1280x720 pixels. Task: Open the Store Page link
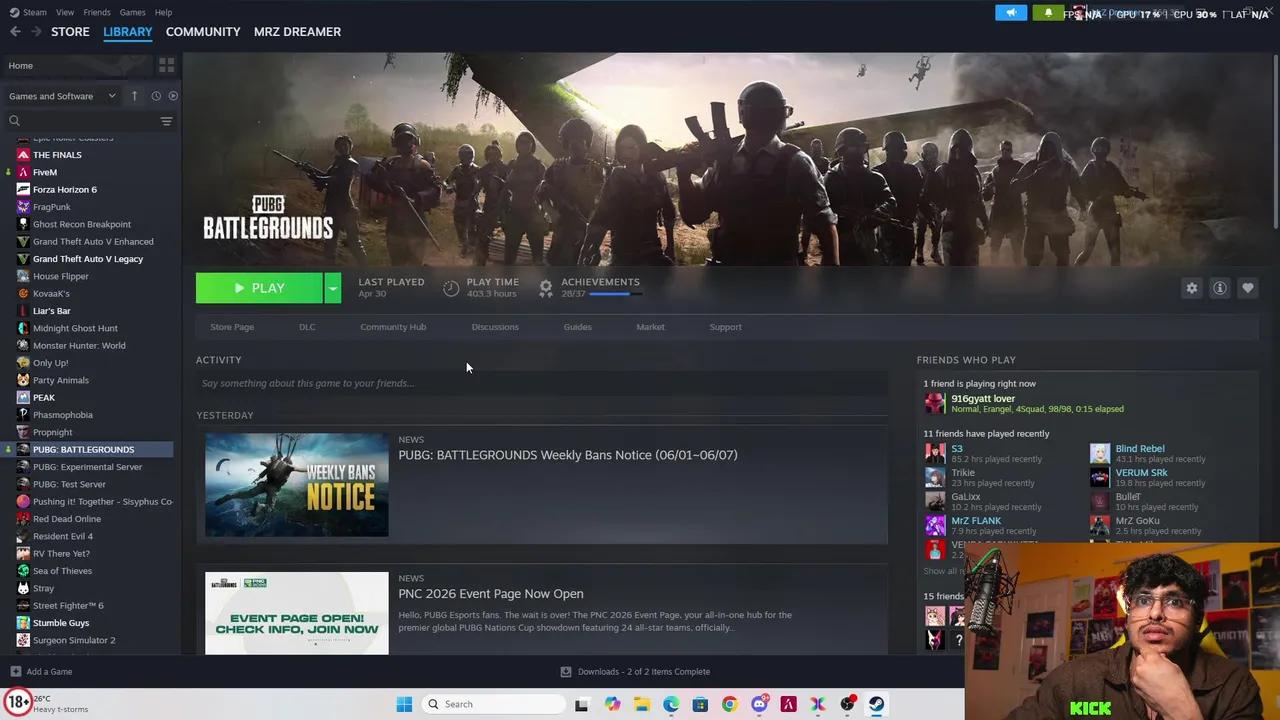point(232,327)
